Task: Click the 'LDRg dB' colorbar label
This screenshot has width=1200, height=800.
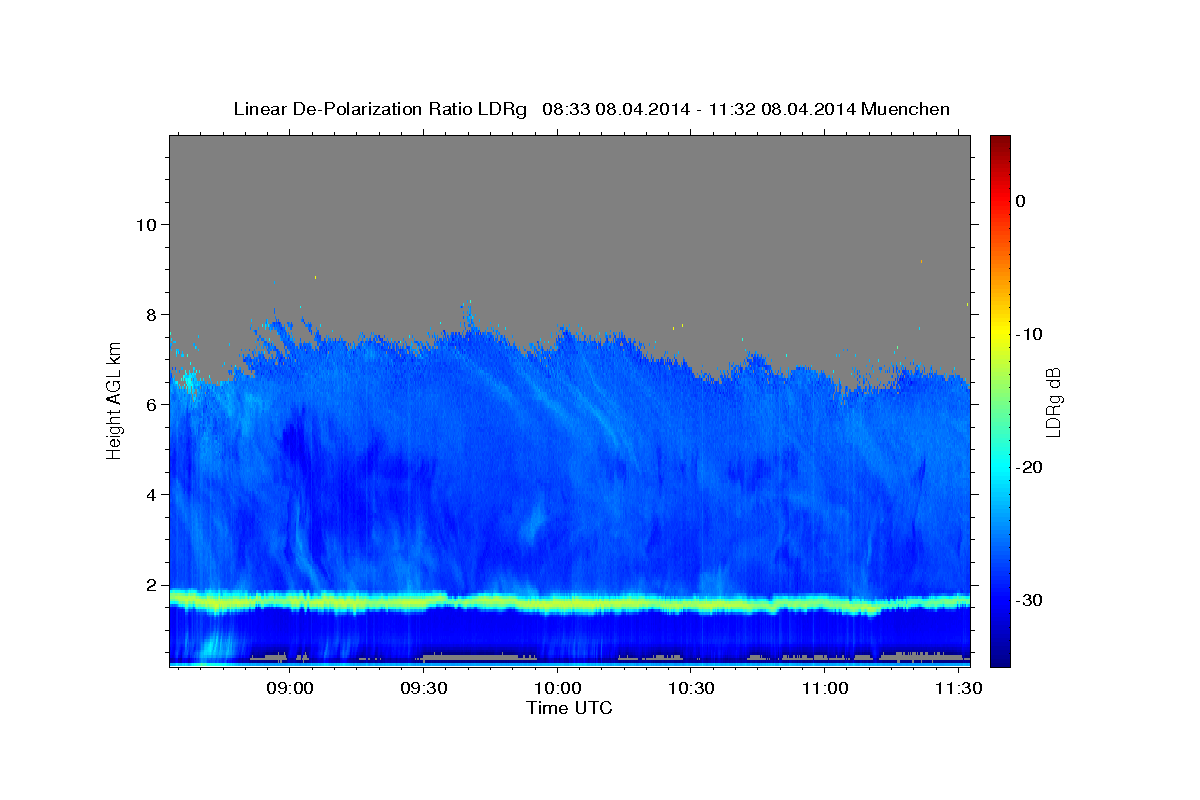Action: tap(1053, 402)
